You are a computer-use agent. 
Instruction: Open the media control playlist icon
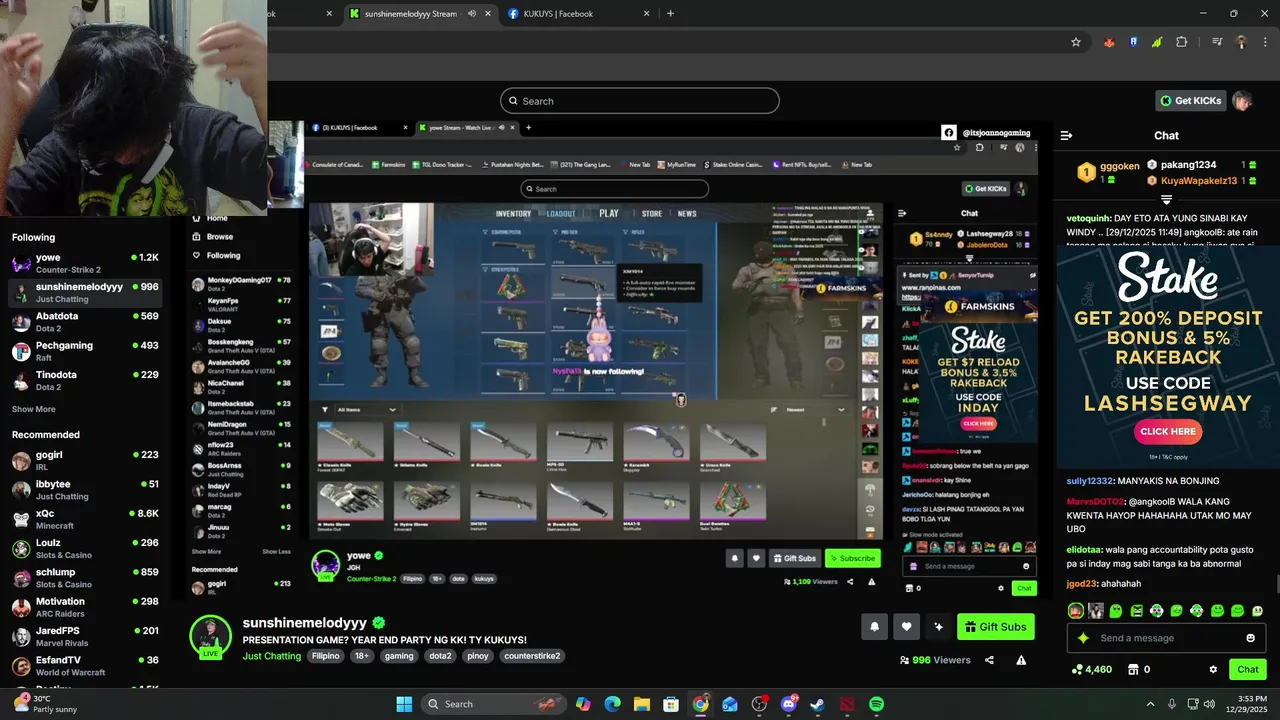point(1217,42)
